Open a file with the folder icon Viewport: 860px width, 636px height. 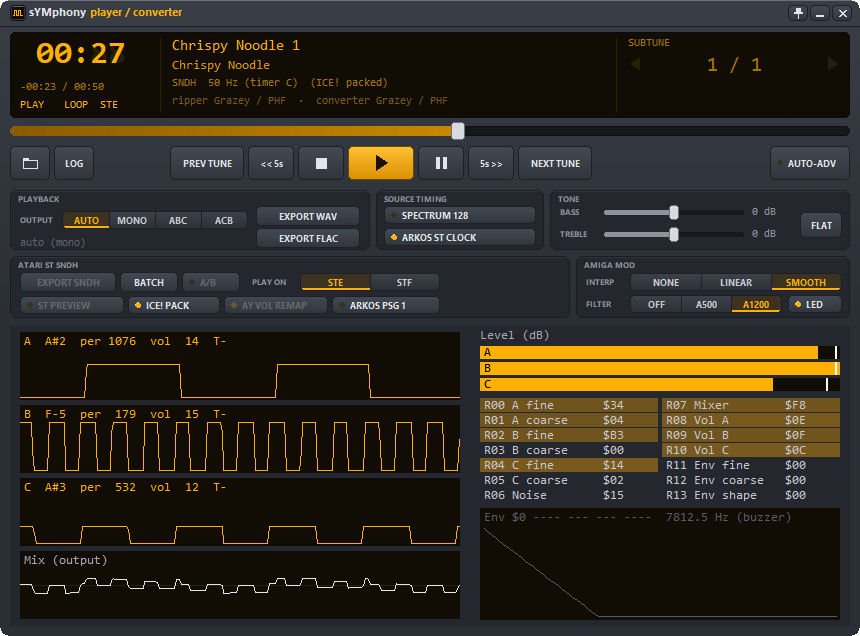point(30,163)
